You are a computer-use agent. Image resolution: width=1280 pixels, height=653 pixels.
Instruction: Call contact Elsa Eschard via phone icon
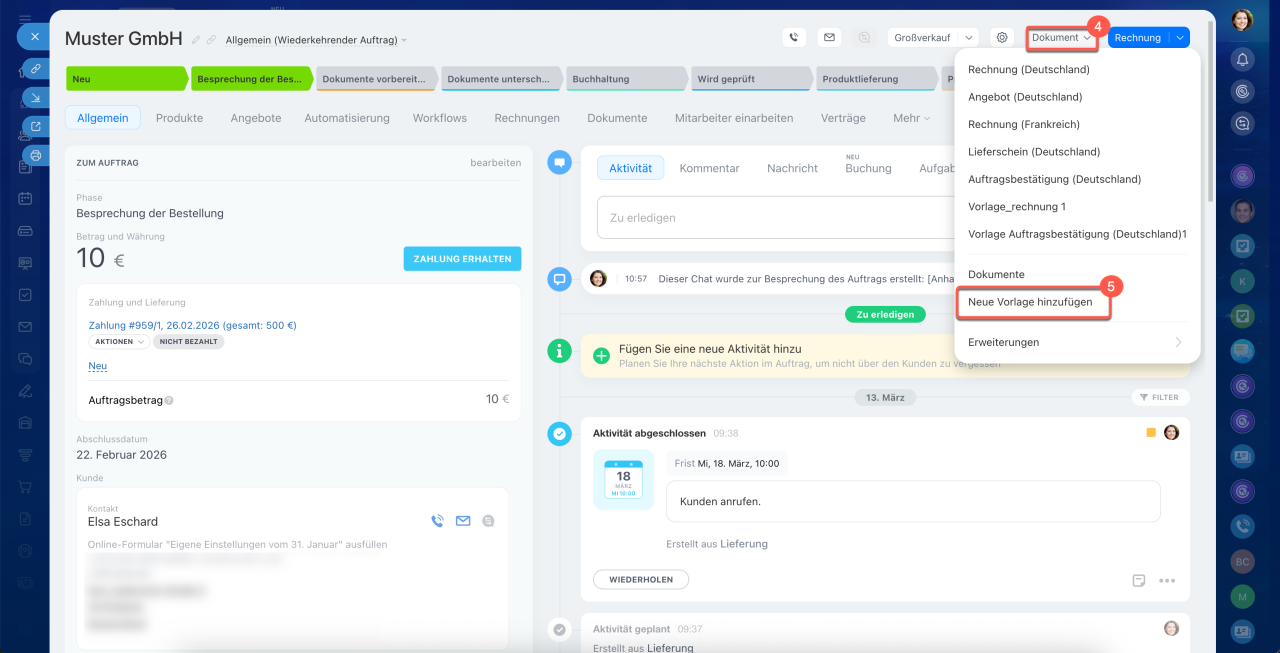(x=437, y=521)
